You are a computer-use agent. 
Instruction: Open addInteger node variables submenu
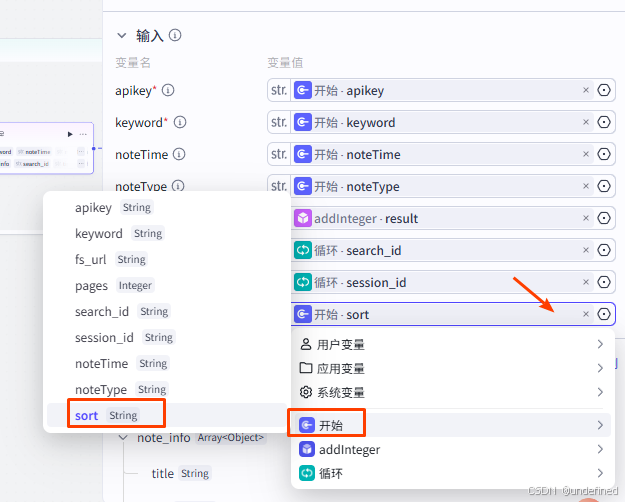pyautogui.click(x=452, y=449)
